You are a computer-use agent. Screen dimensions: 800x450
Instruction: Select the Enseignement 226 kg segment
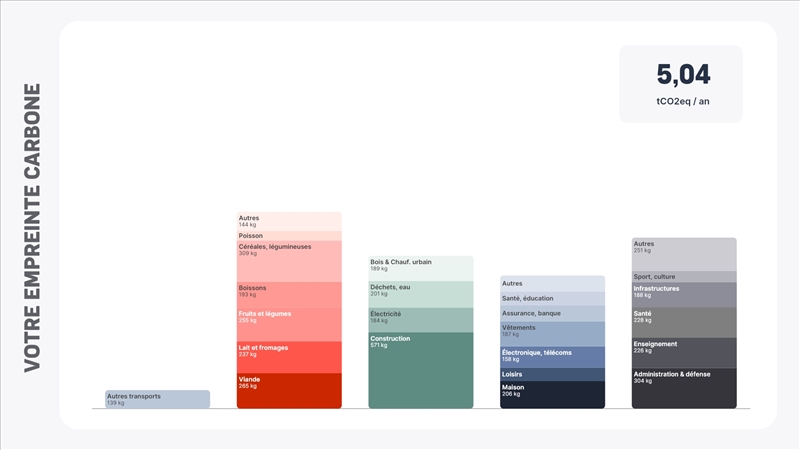point(684,353)
